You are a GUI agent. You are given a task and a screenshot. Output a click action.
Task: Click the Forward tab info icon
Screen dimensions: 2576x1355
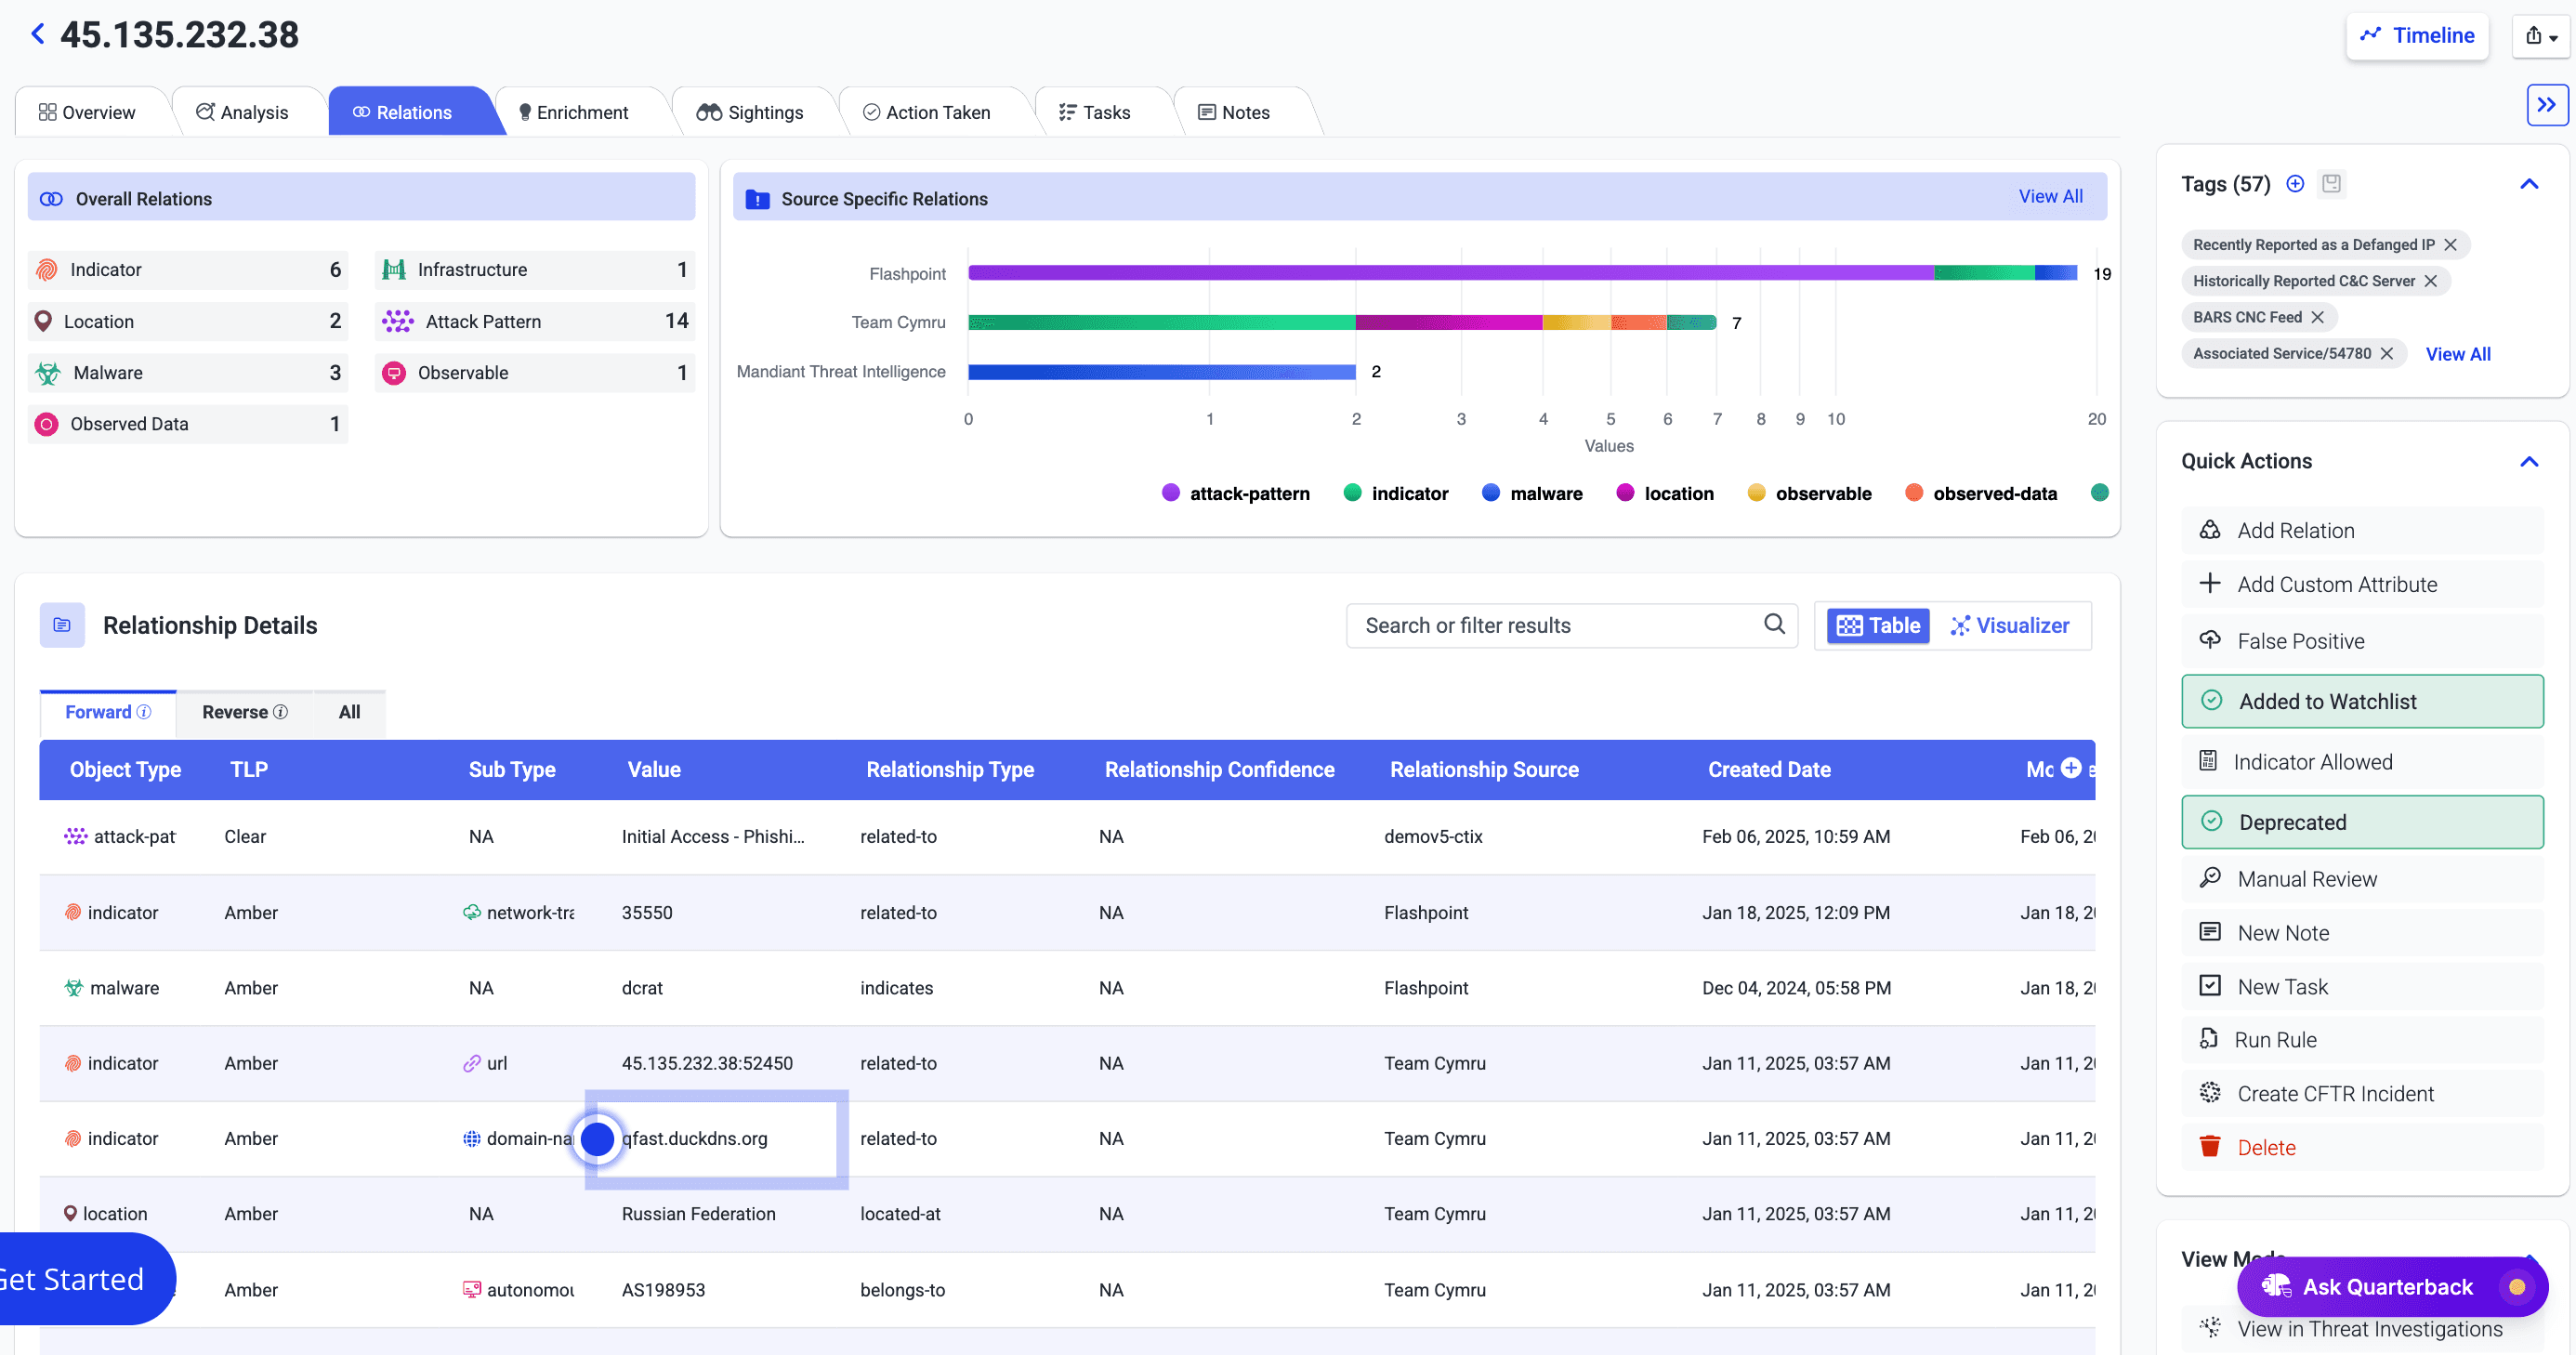[x=144, y=711]
